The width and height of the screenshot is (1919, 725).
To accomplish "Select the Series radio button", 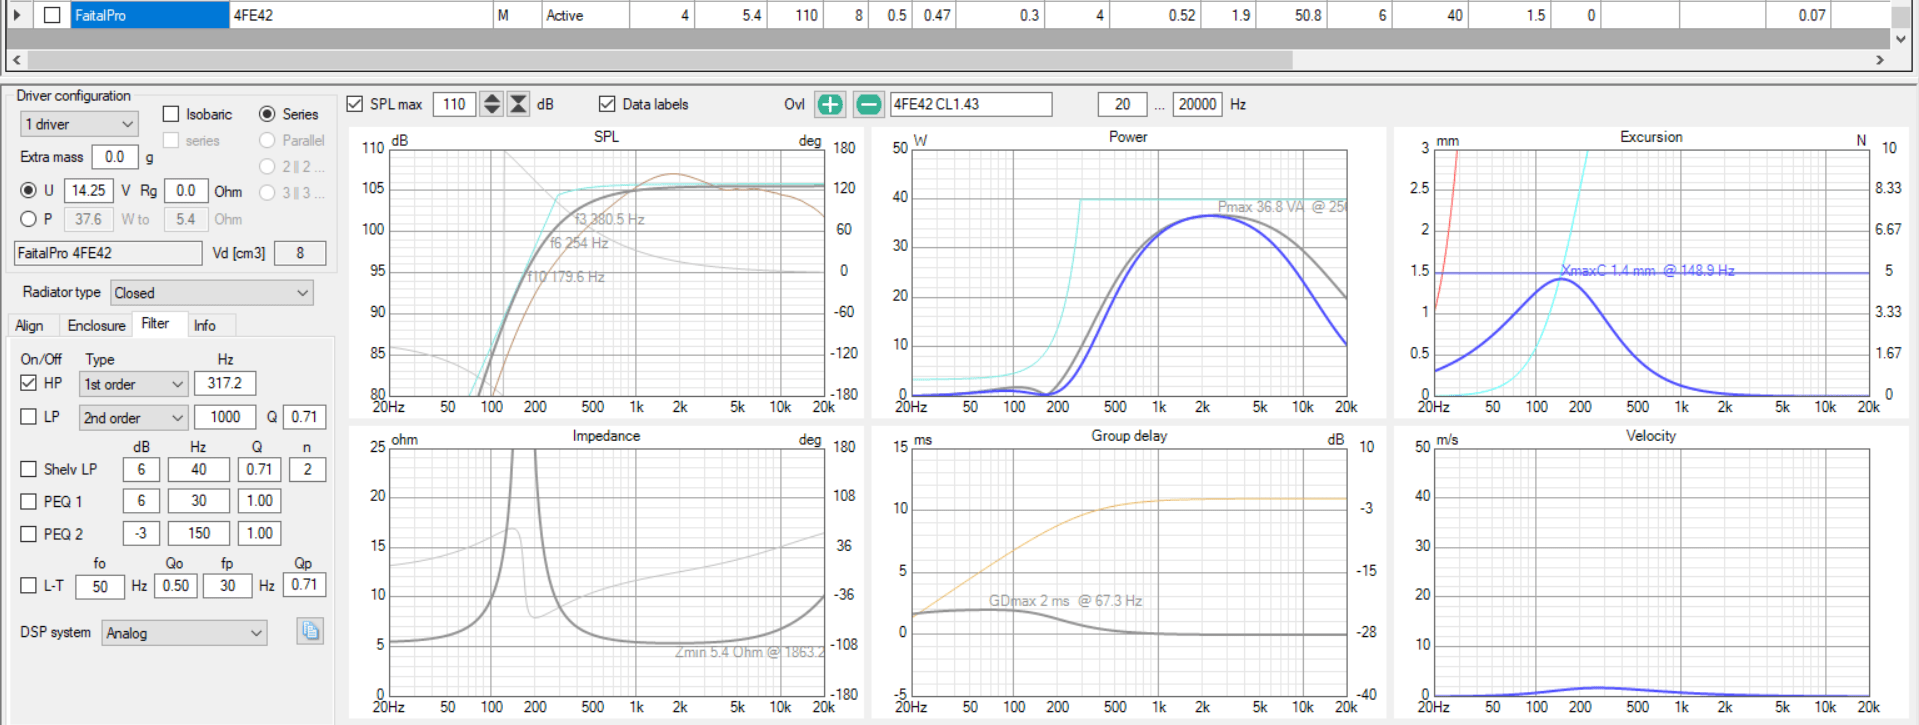I will tap(267, 114).
